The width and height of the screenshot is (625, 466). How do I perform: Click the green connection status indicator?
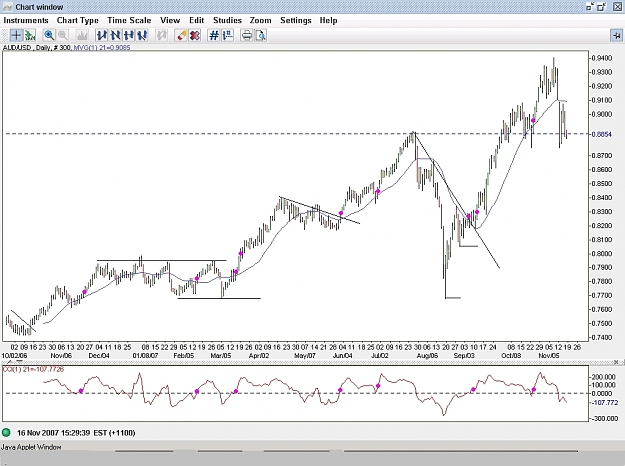click(6, 433)
